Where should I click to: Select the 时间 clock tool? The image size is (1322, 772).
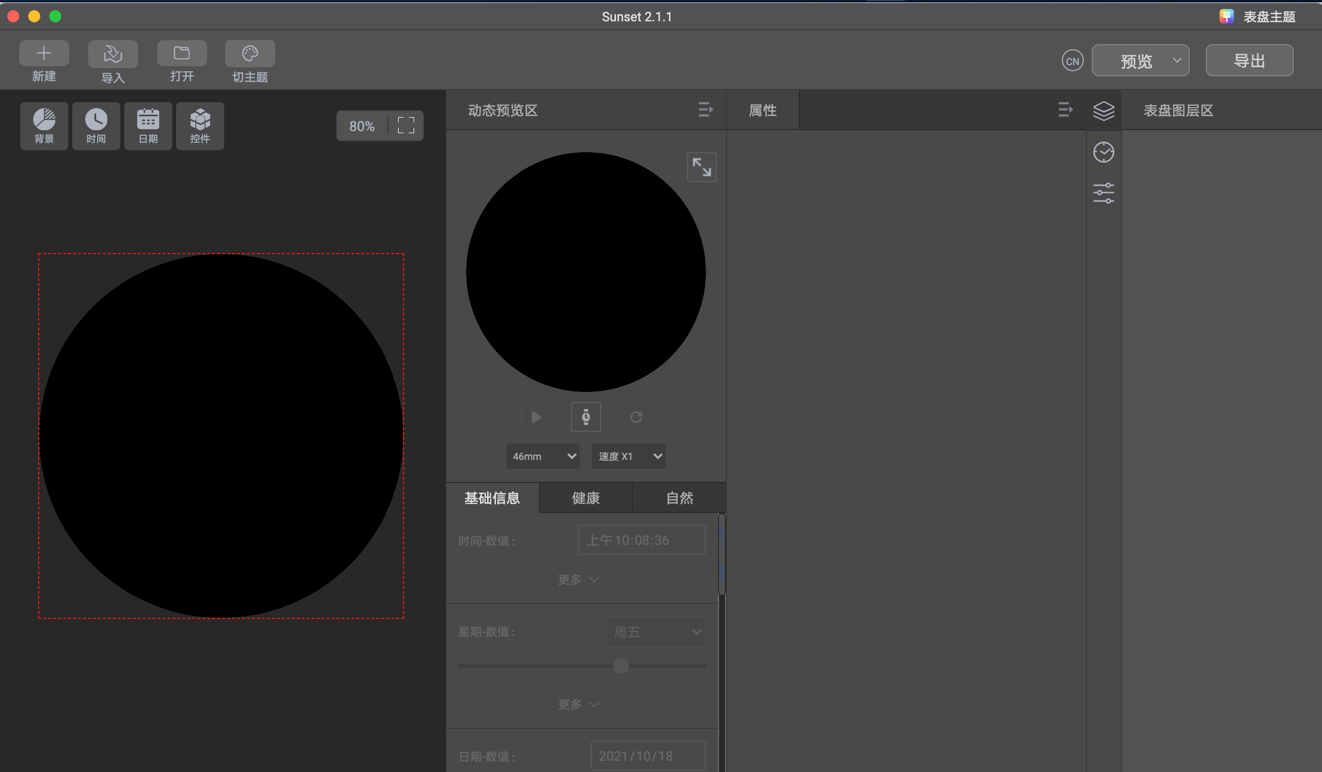click(x=96, y=126)
